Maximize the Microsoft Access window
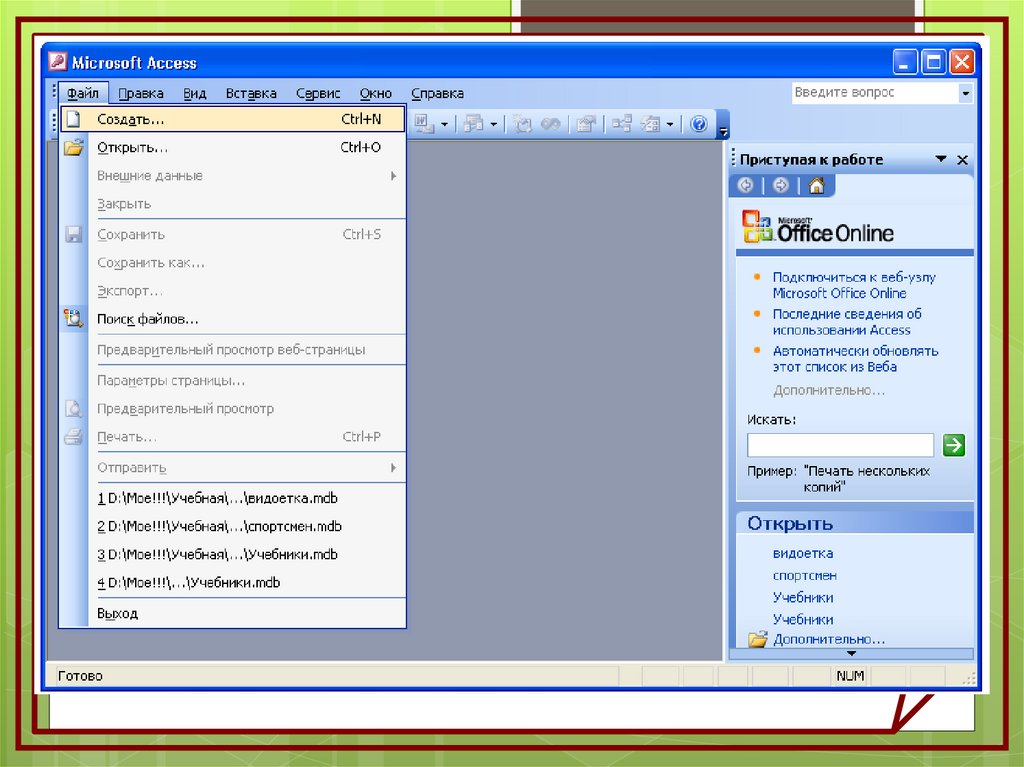 [x=933, y=62]
